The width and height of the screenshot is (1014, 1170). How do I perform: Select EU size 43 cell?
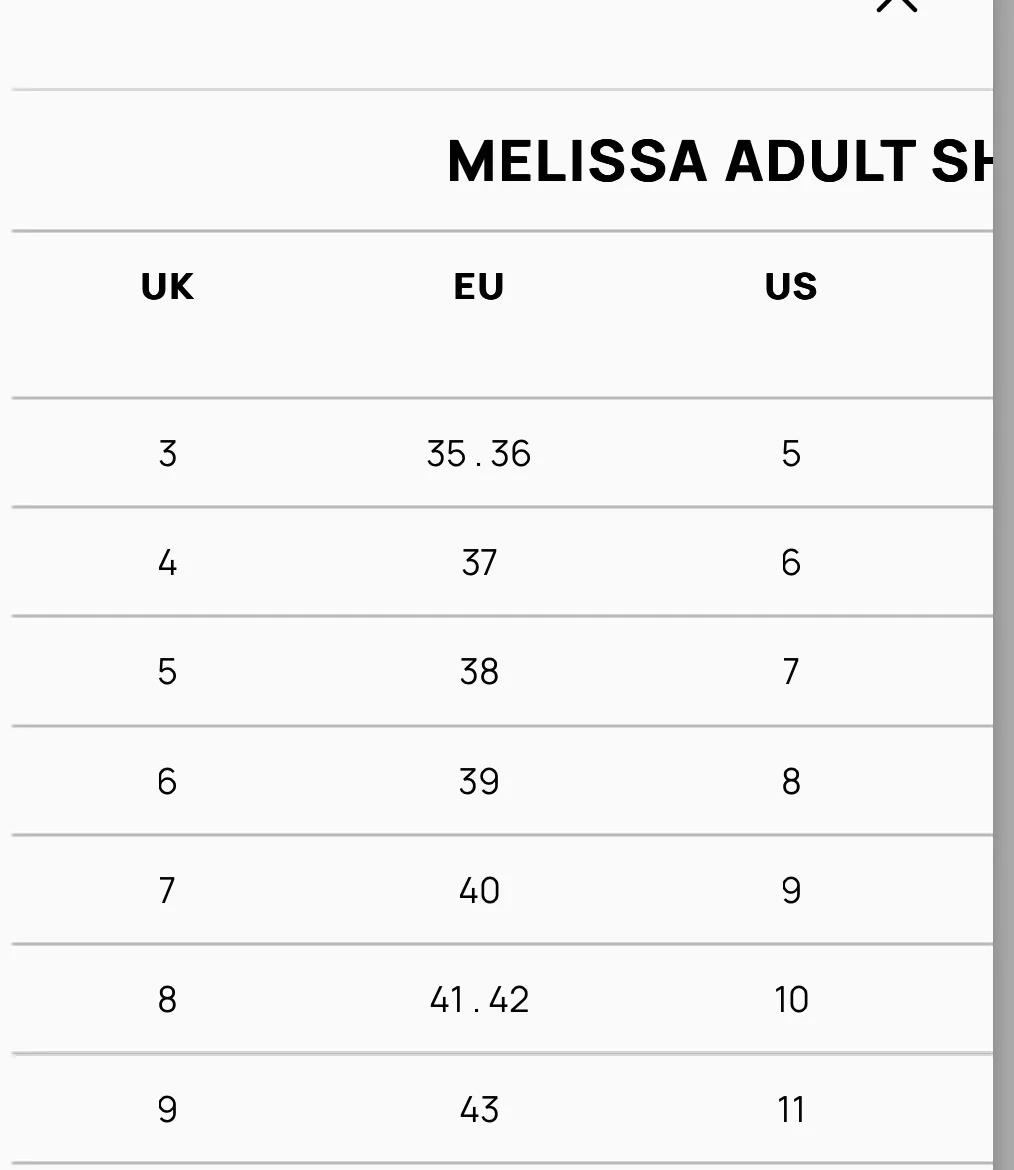click(x=479, y=1109)
